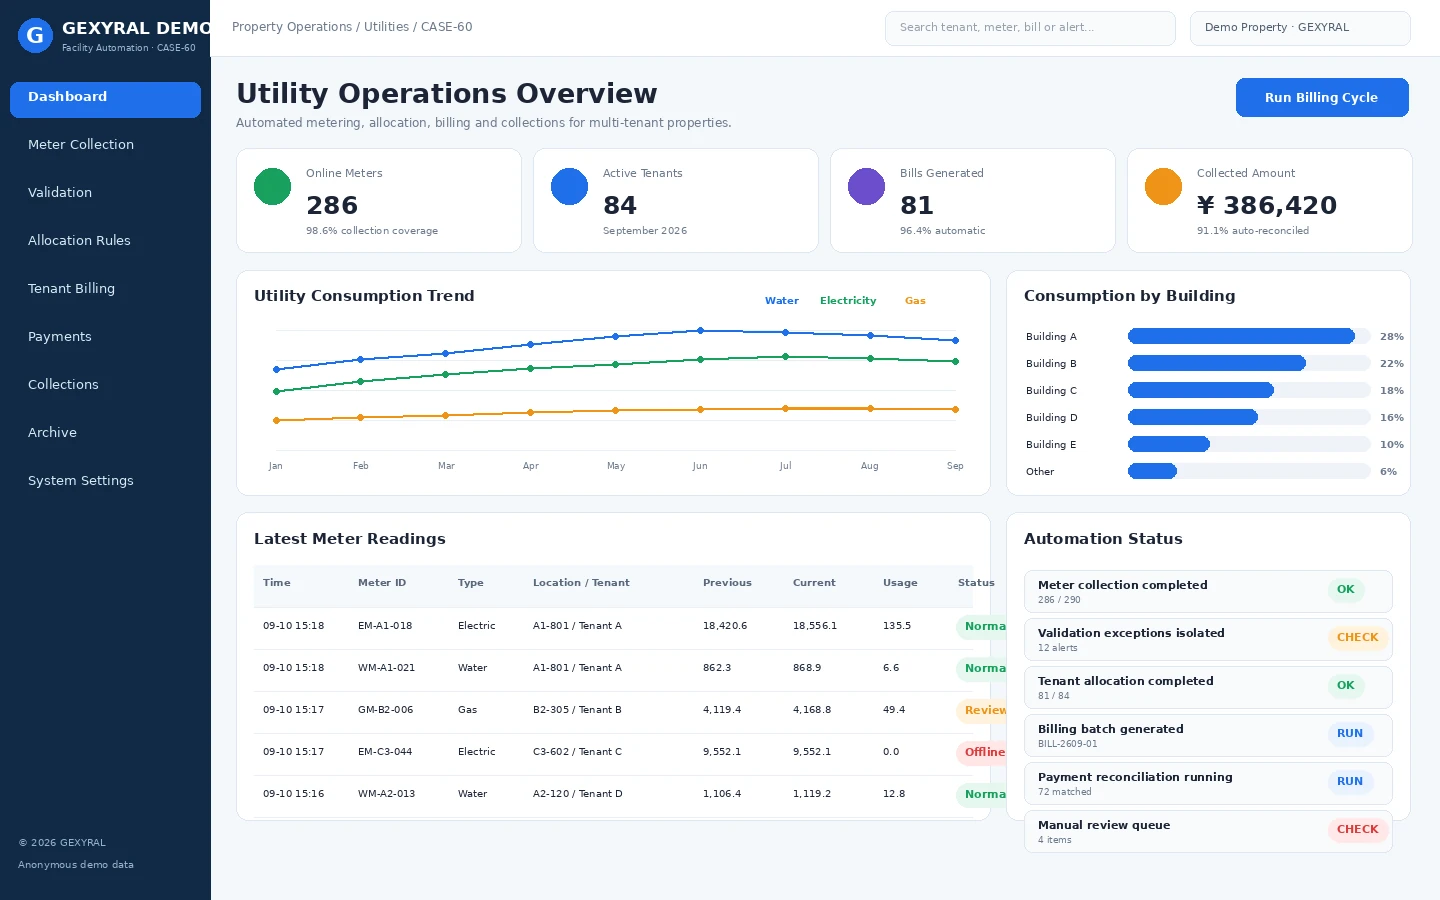Screen dimensions: 1440x900
Task: Focus the search tenant, meter, bill field
Action: pos(1030,28)
